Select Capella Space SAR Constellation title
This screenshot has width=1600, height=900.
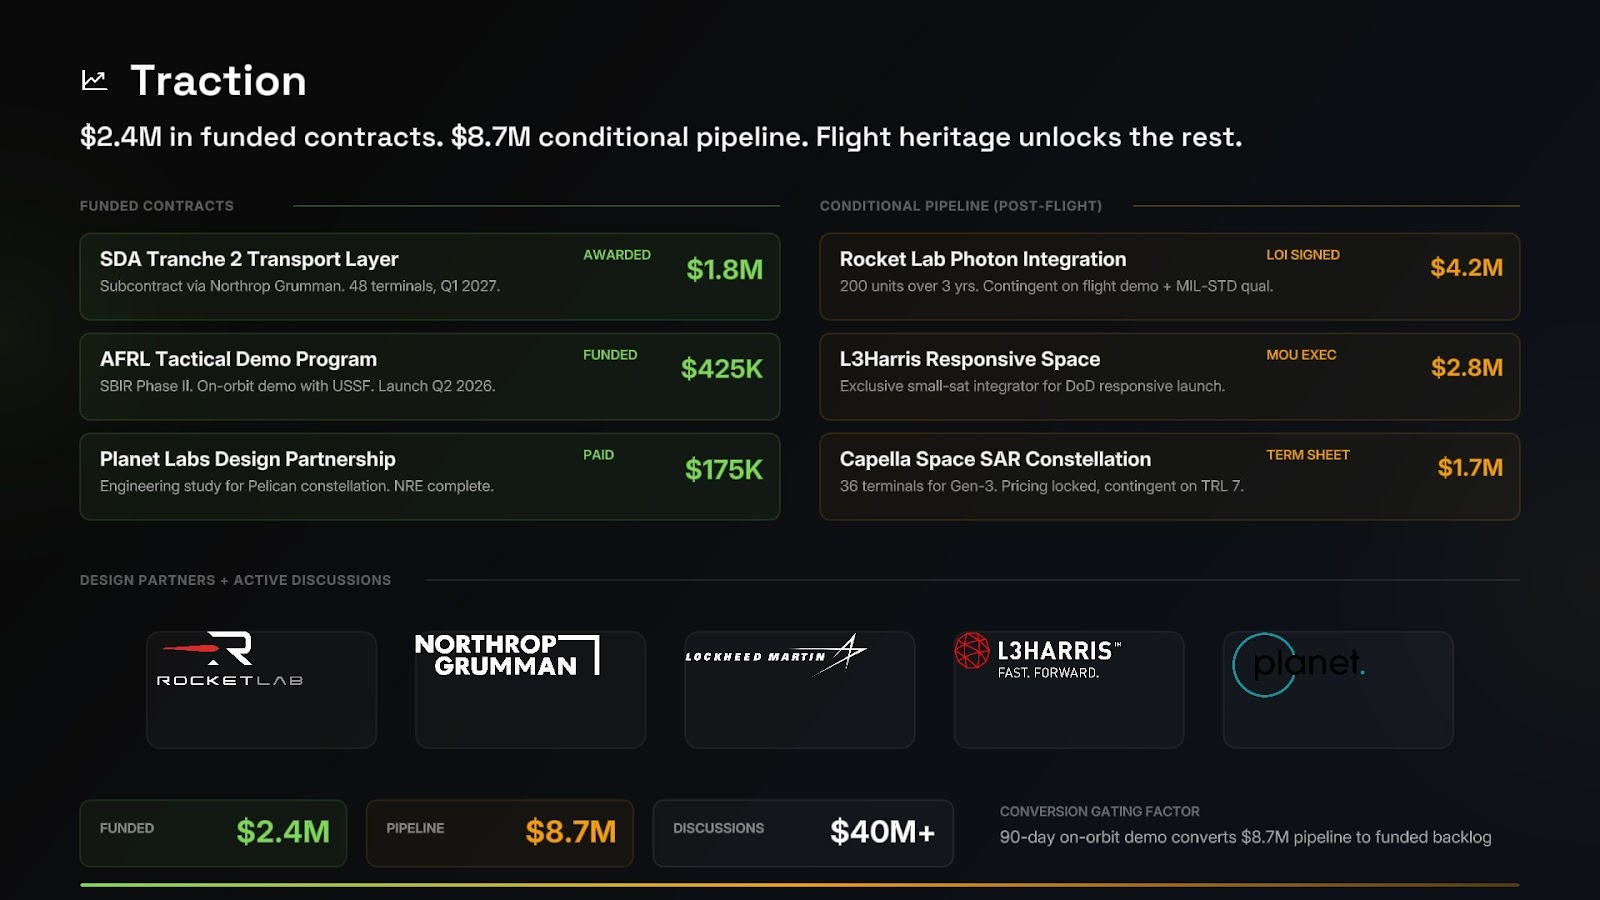pos(995,459)
